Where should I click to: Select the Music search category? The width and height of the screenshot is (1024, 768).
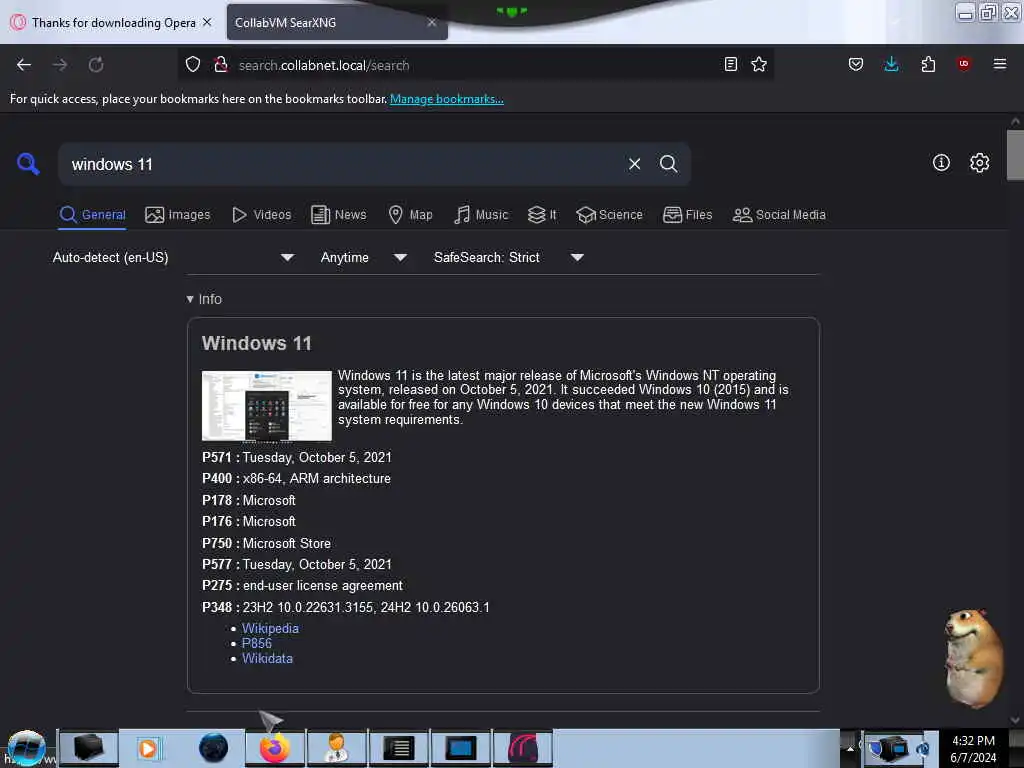481,215
